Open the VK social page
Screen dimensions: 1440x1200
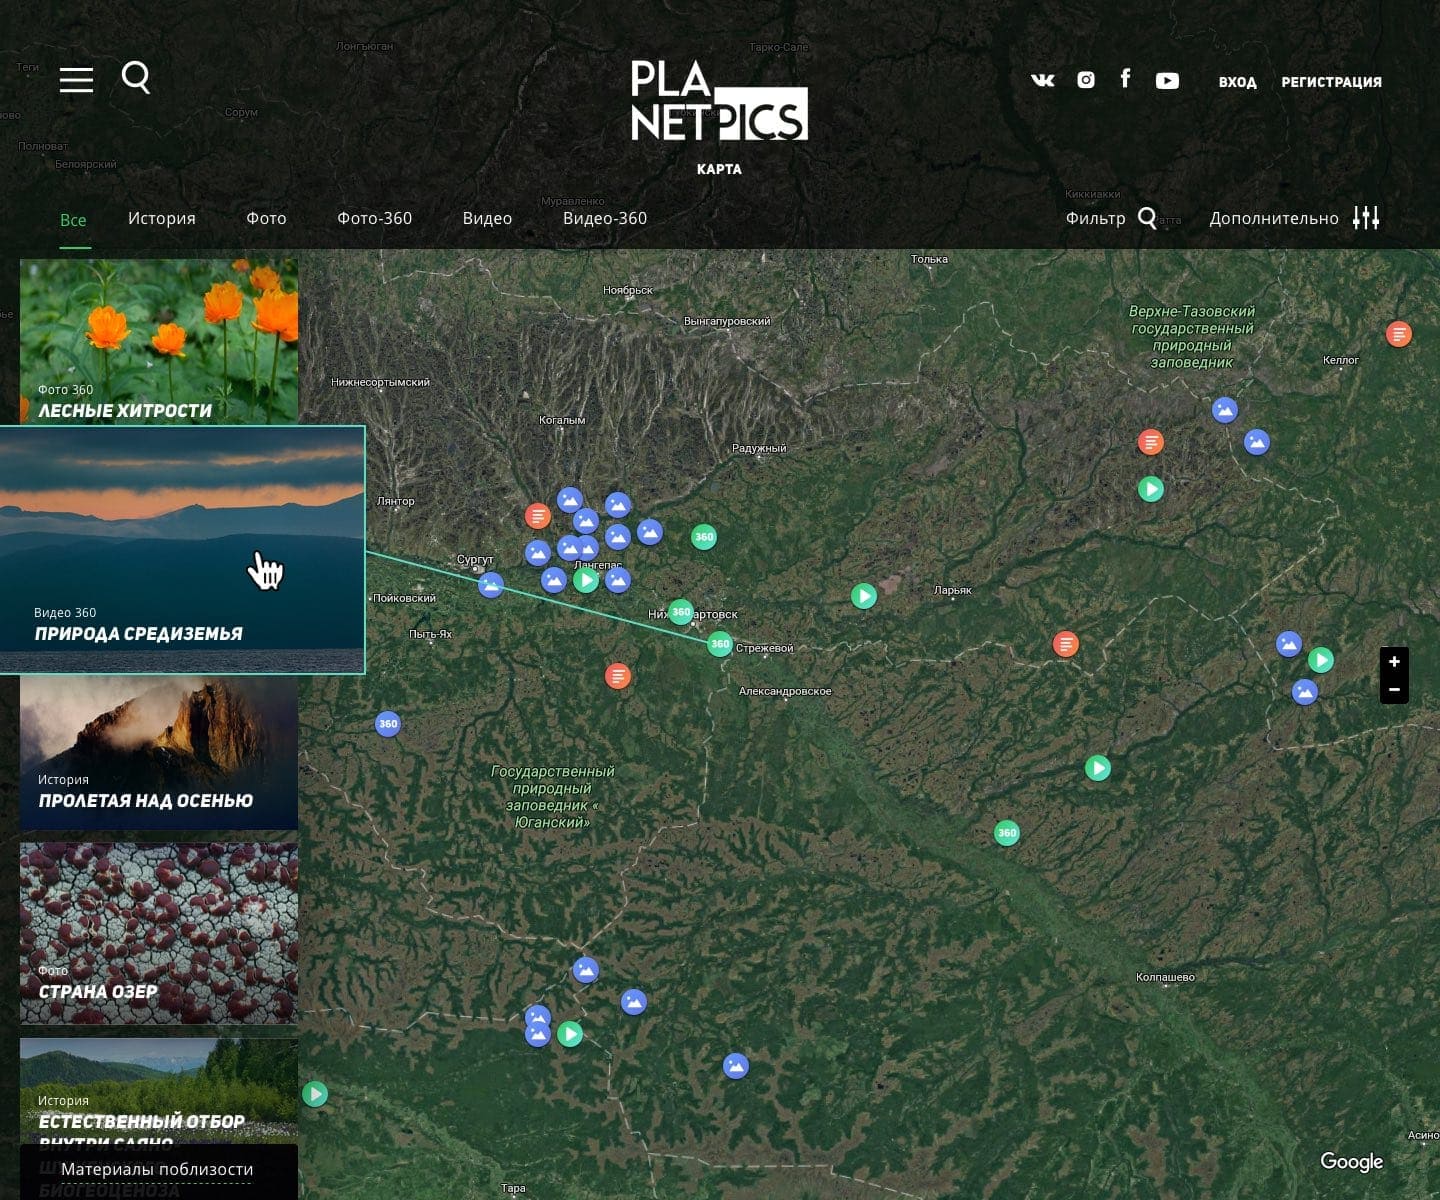(x=1042, y=81)
